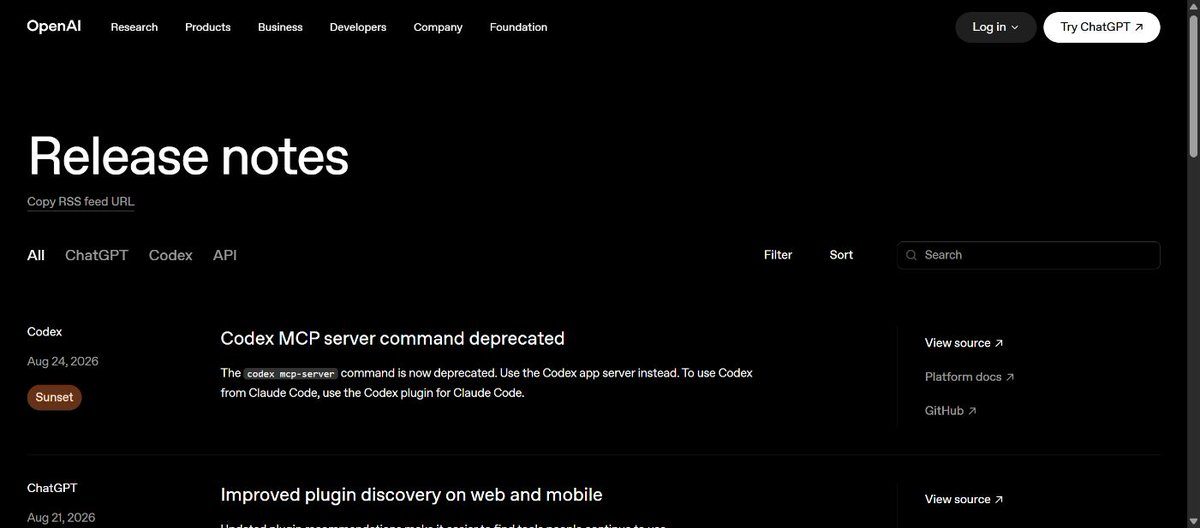Open the Business menu
This screenshot has height=528, width=1200.
[x=280, y=27]
